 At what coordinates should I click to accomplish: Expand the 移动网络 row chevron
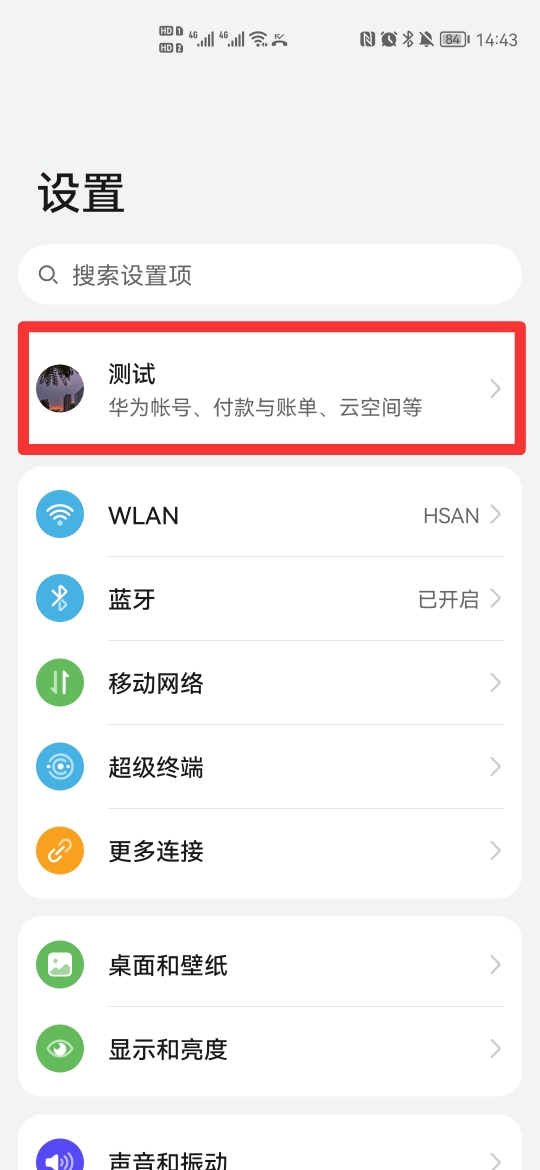(495, 683)
